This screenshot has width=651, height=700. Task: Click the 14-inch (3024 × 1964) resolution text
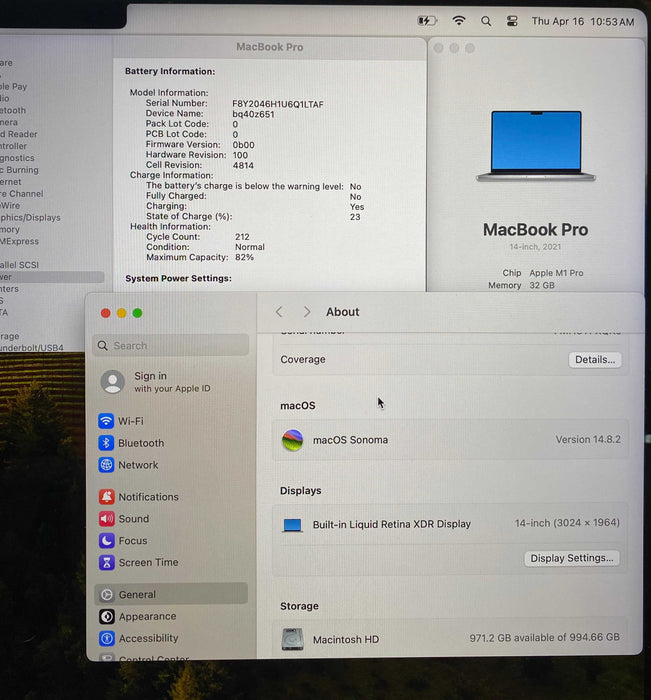[567, 522]
